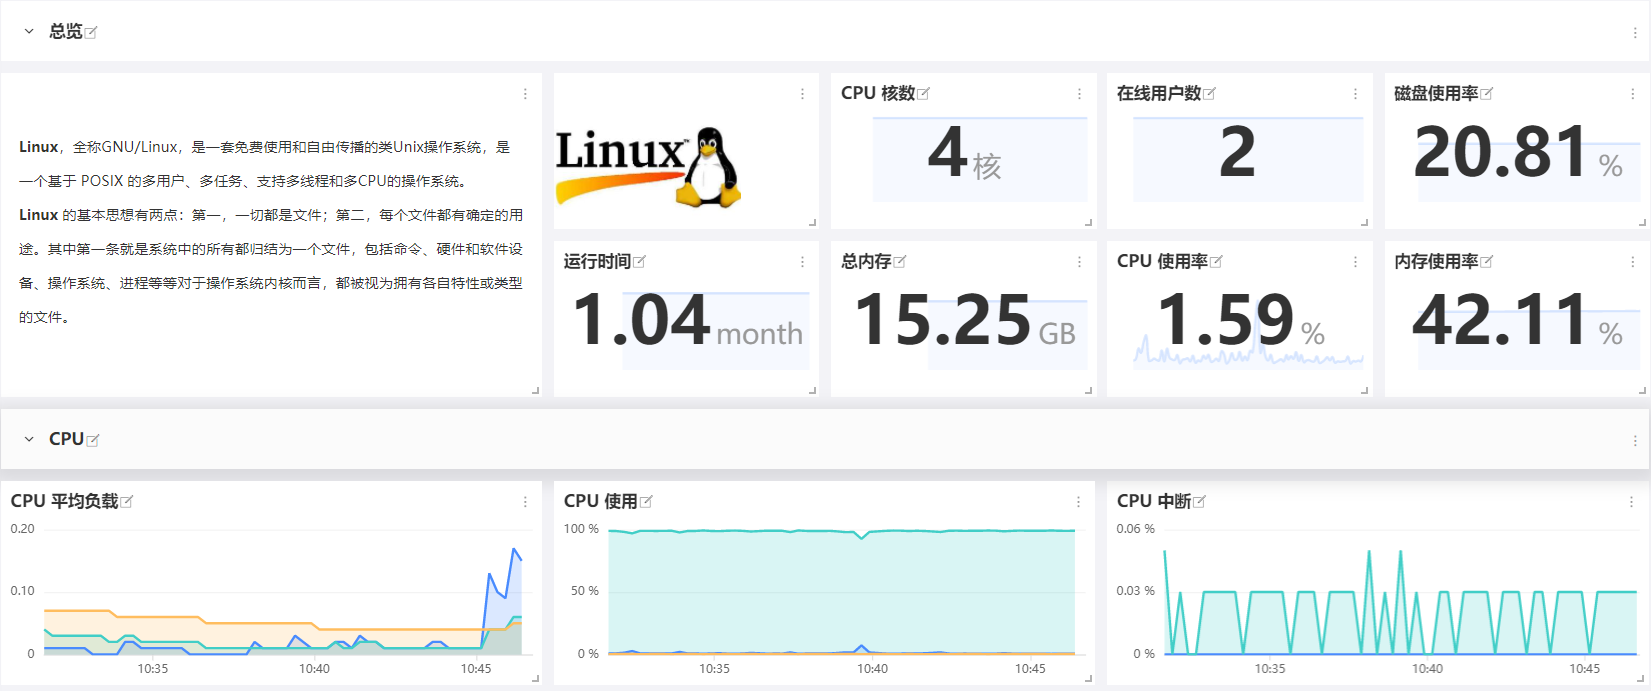Click the dip in the CPU 使用 chart line
Viewport: 1651px width, 691px height.
coord(862,537)
